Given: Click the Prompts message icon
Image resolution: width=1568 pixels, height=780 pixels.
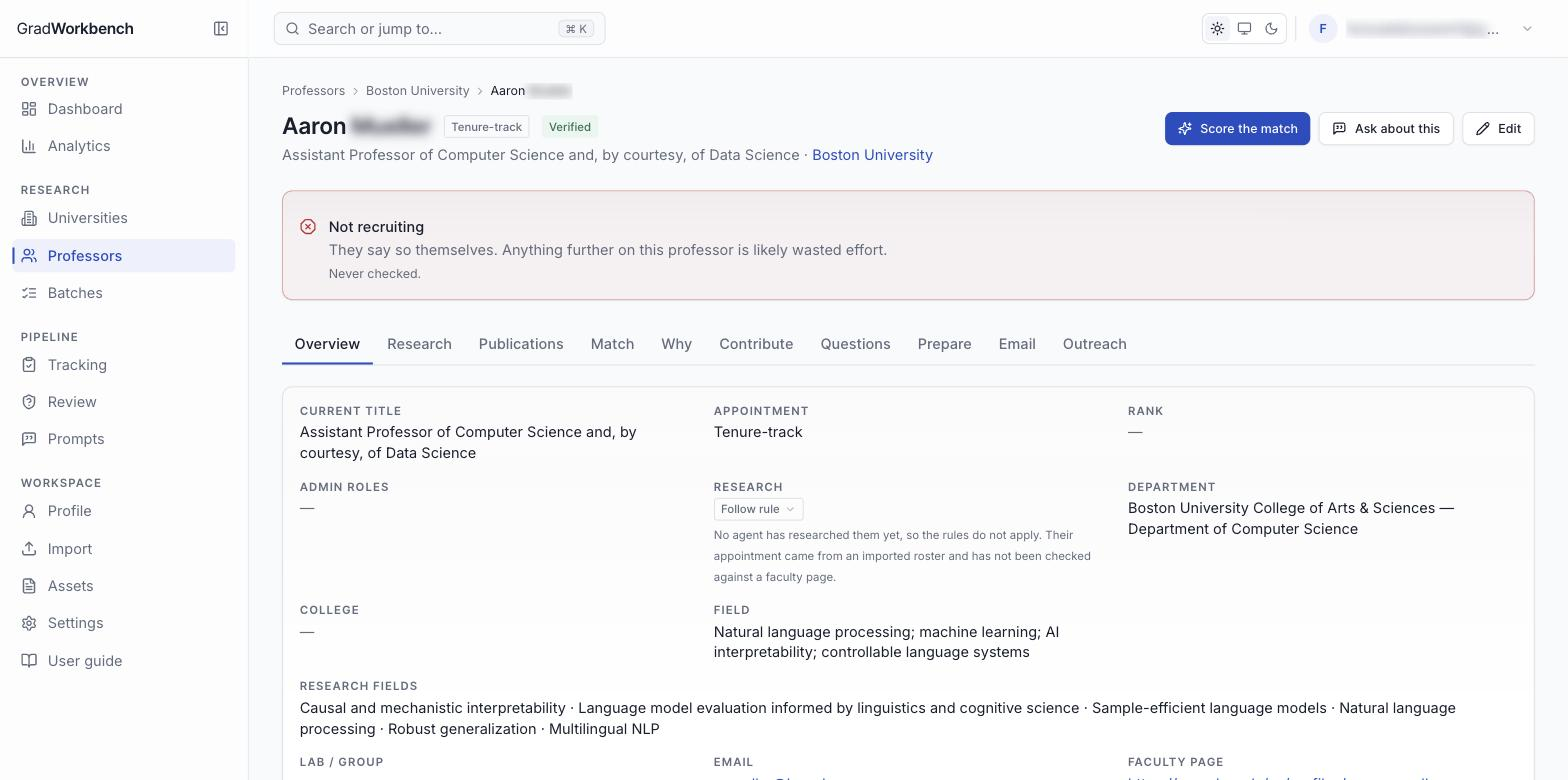Looking at the screenshot, I should click(29, 439).
